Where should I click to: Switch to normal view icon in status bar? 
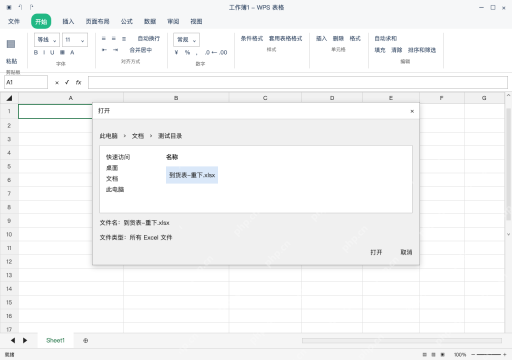pos(424,355)
